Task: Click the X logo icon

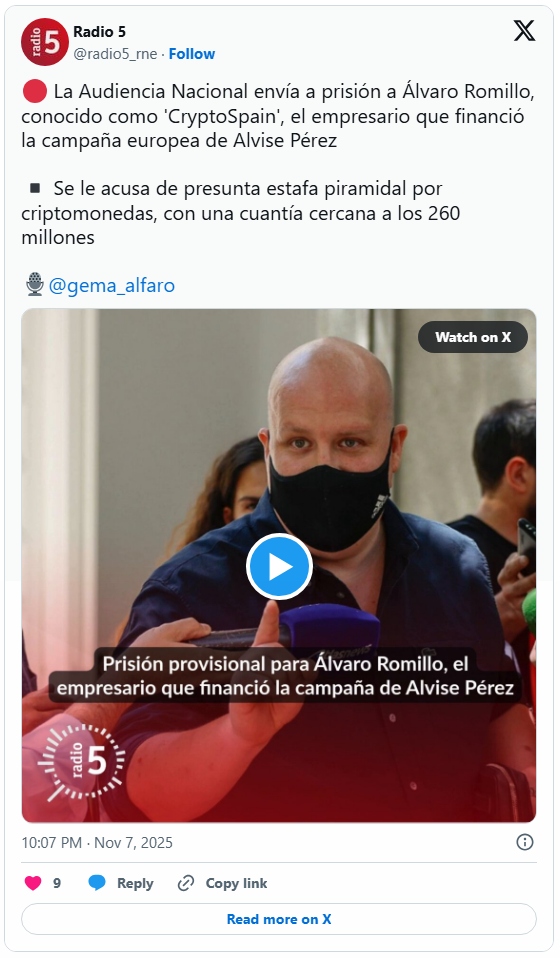Action: (524, 31)
